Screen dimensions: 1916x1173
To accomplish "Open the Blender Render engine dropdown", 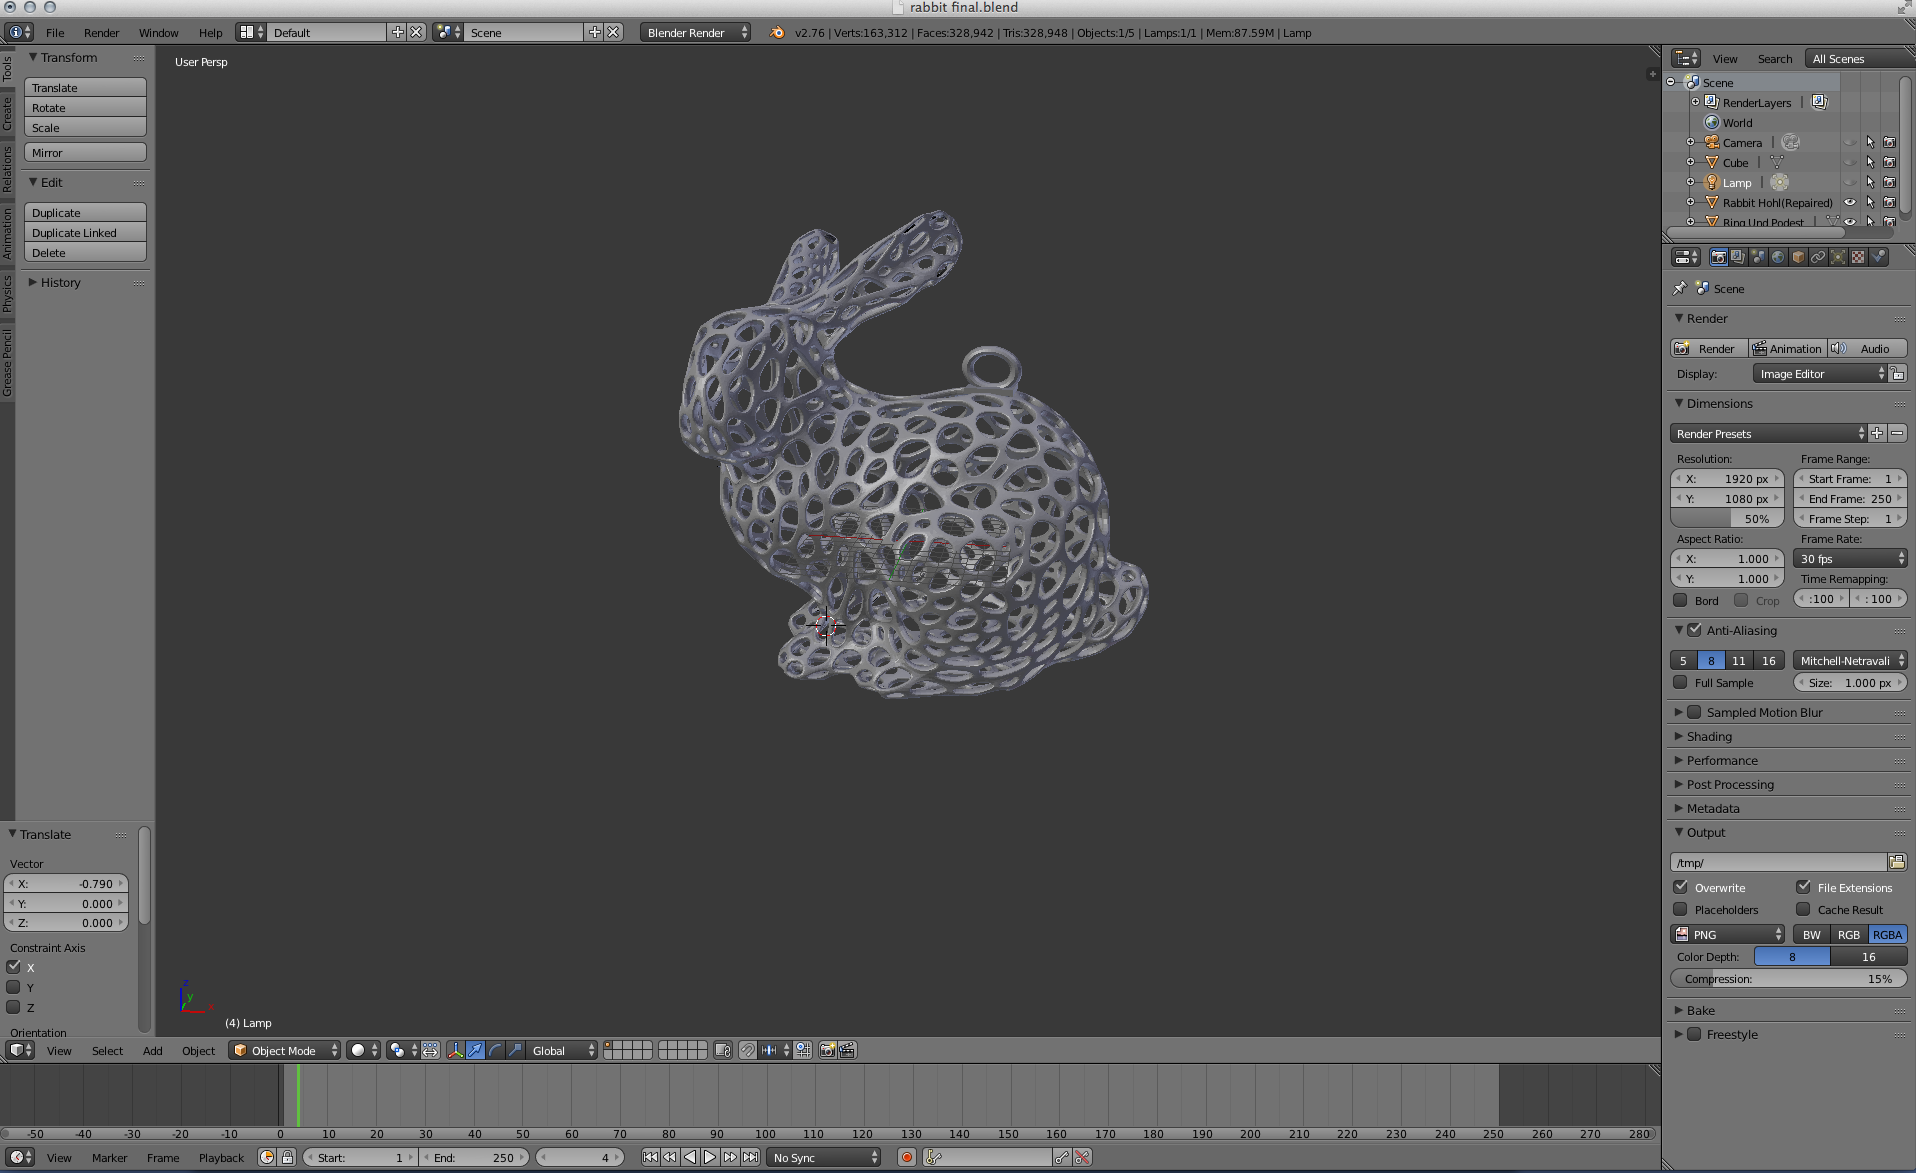I will coord(695,32).
